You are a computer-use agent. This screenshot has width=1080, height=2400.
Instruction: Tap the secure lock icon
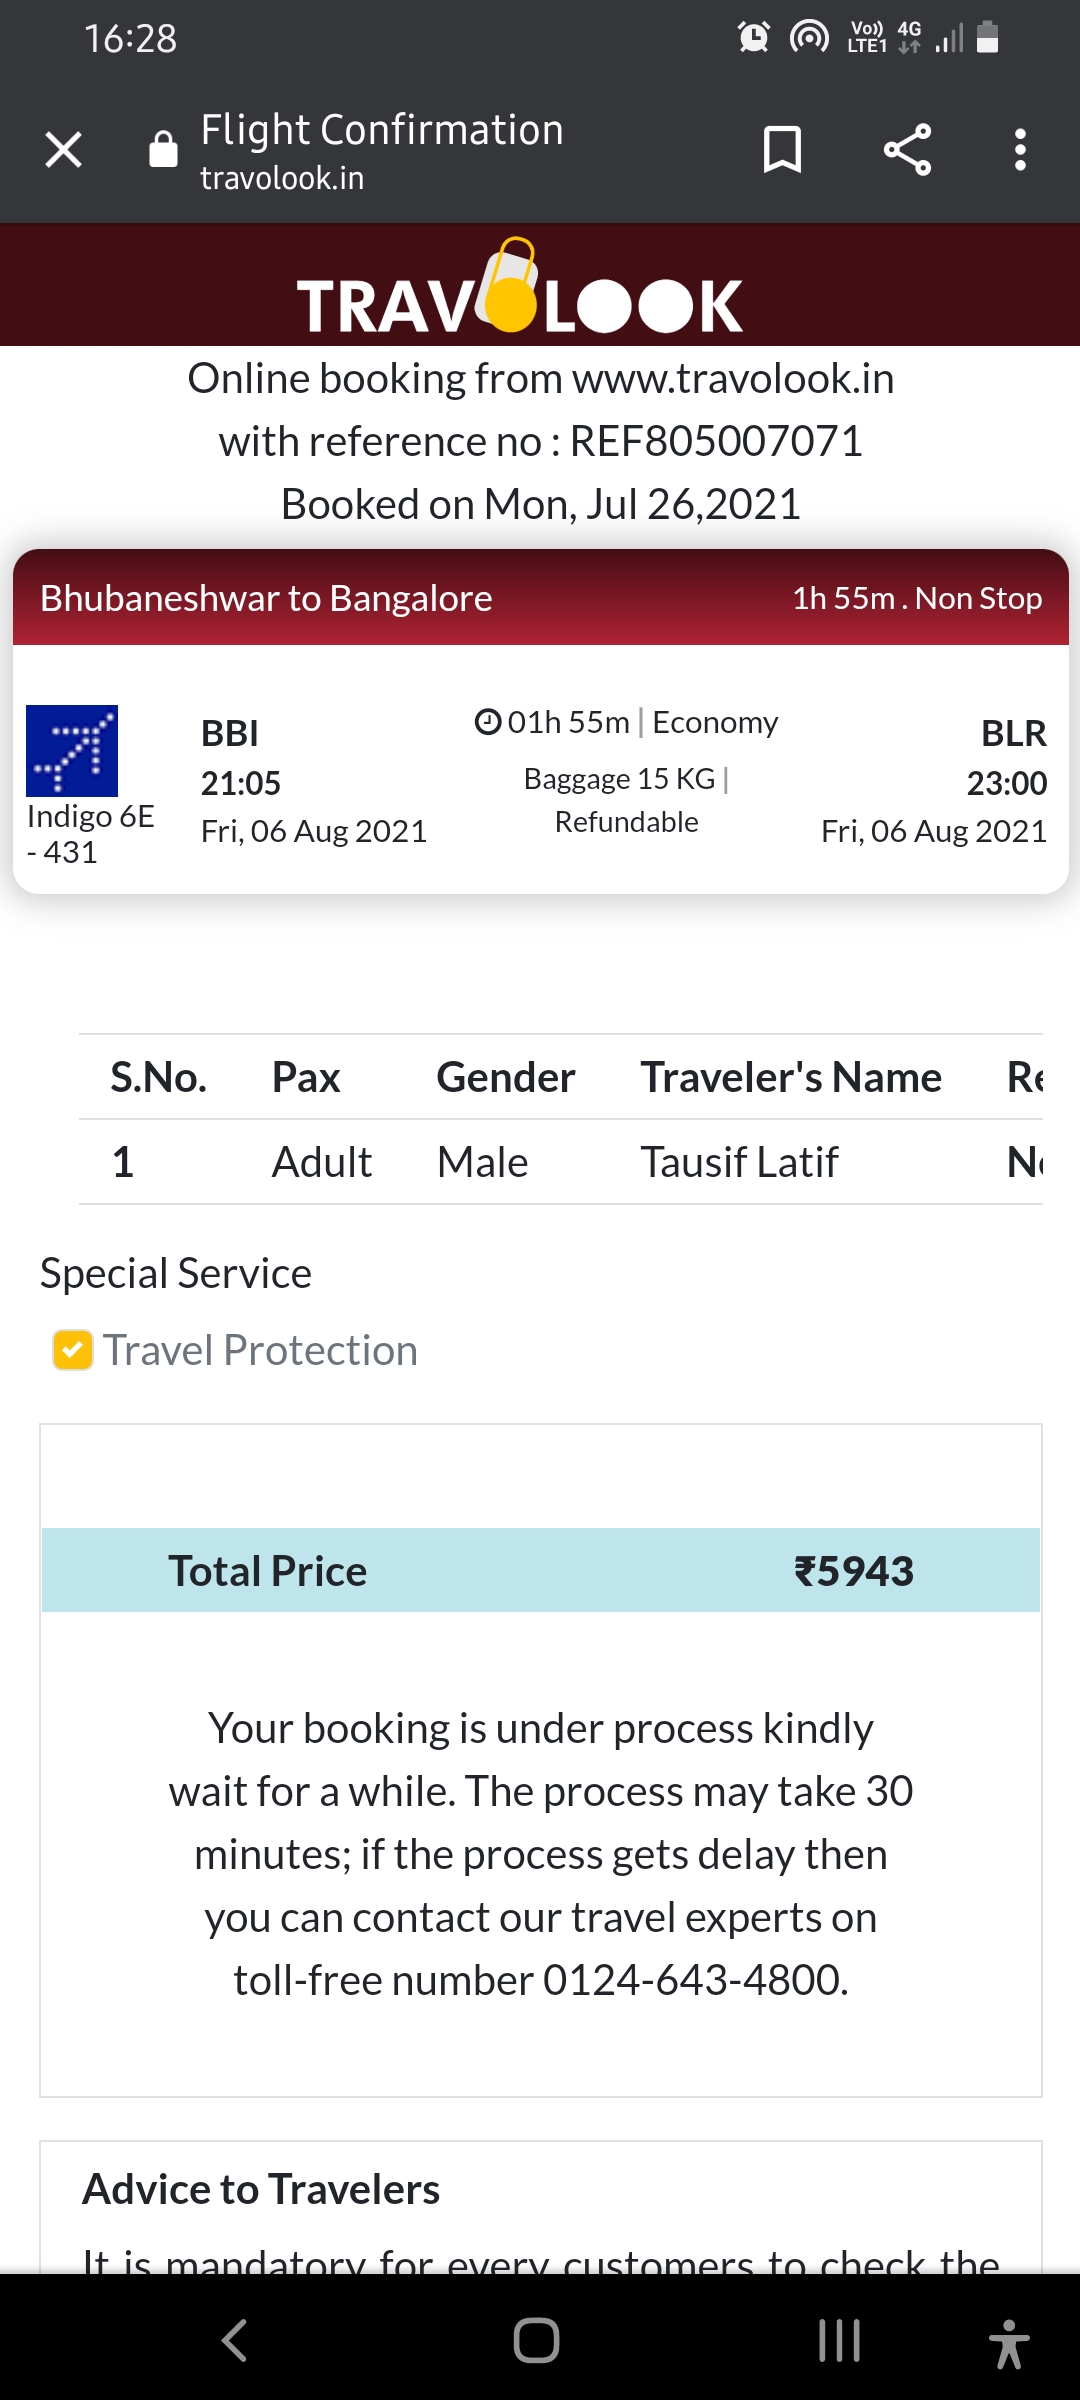click(163, 150)
